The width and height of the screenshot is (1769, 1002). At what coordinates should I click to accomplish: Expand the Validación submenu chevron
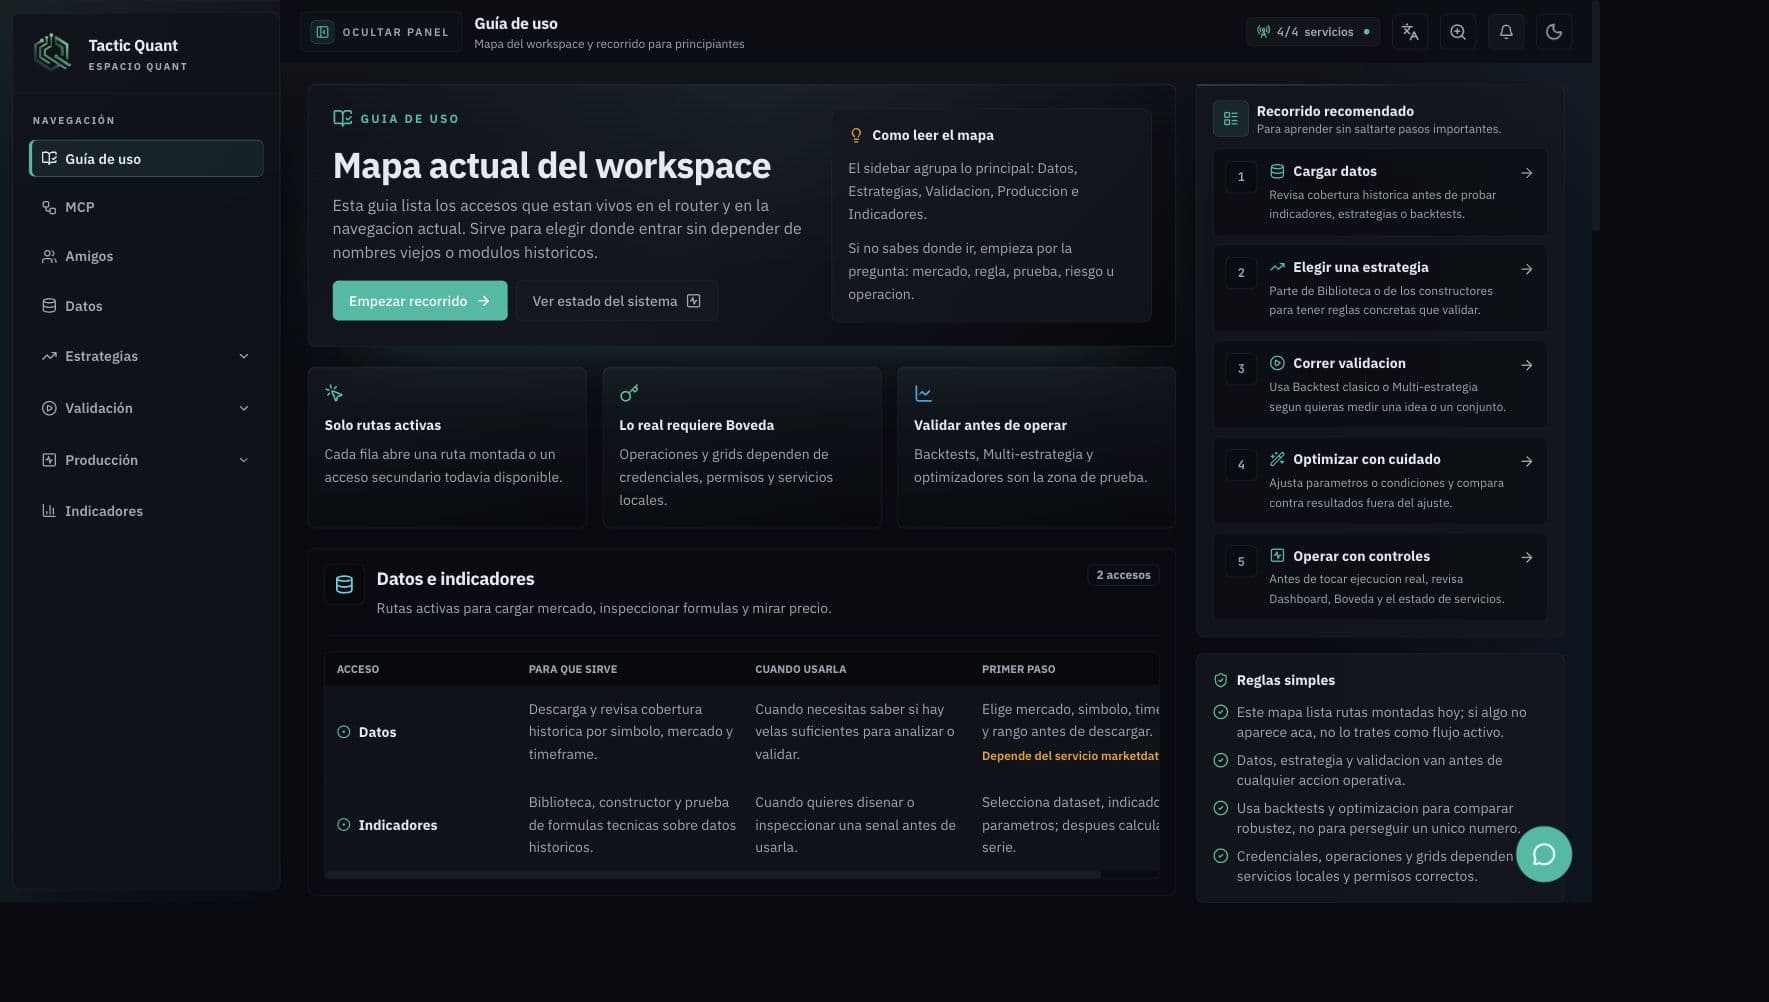[244, 408]
